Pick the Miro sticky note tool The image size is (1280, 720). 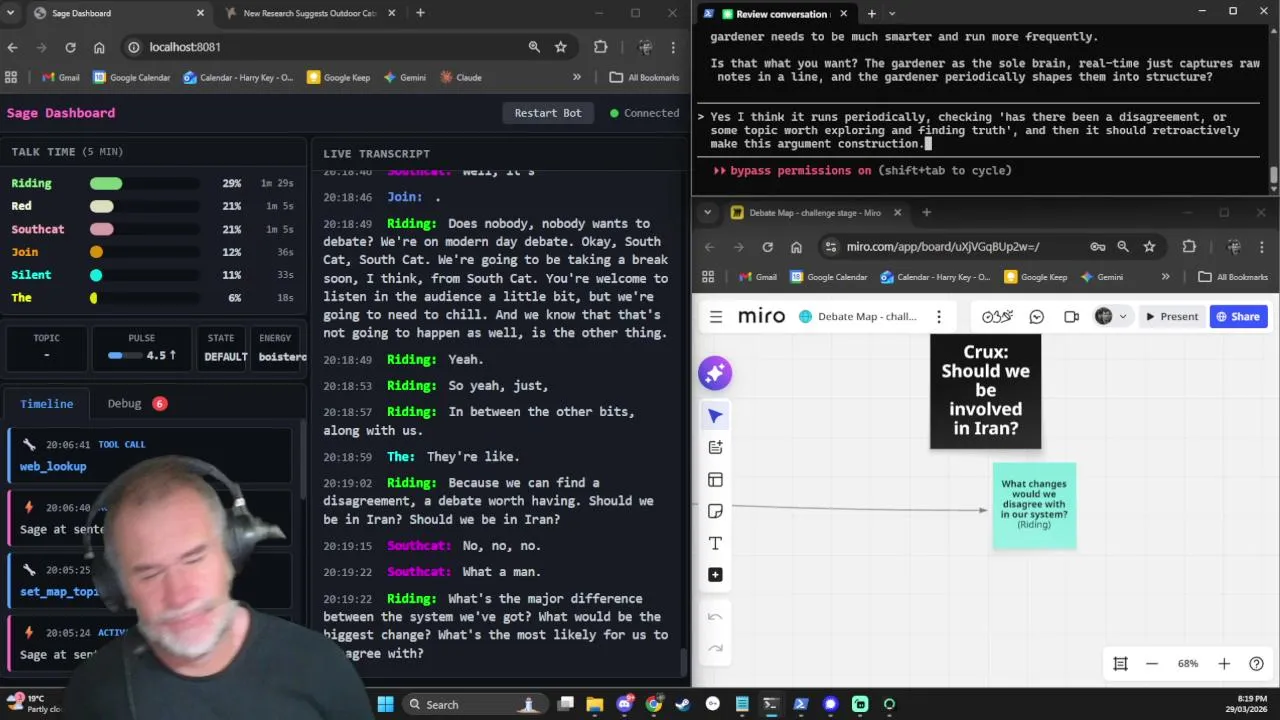click(x=715, y=511)
